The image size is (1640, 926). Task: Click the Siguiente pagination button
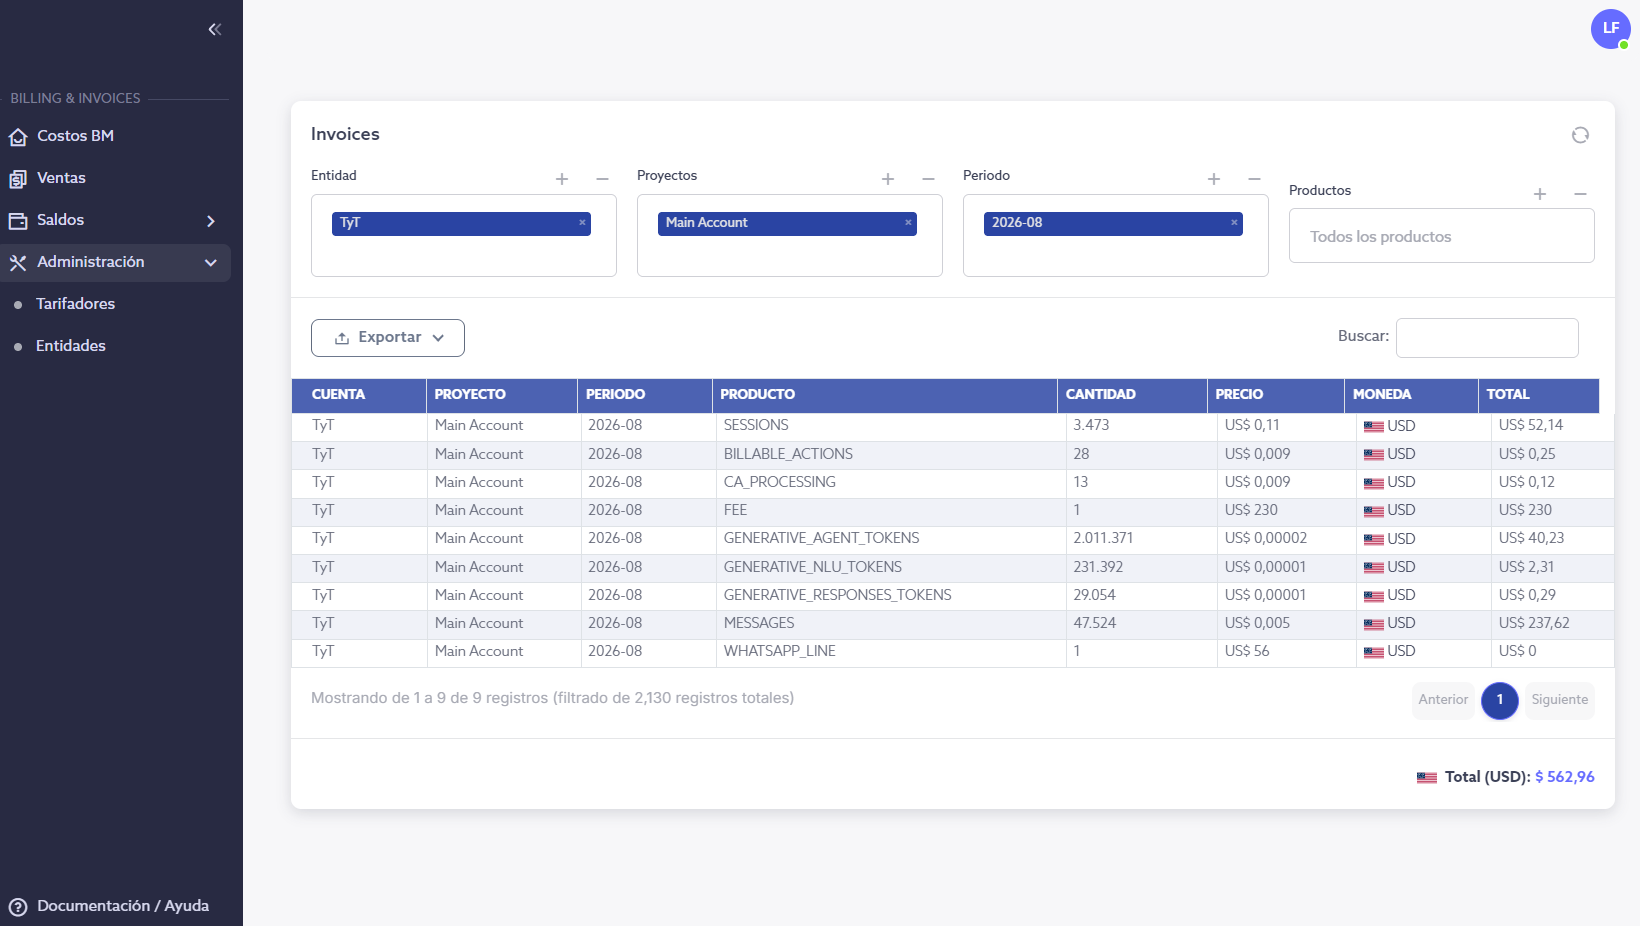pyautogui.click(x=1560, y=700)
